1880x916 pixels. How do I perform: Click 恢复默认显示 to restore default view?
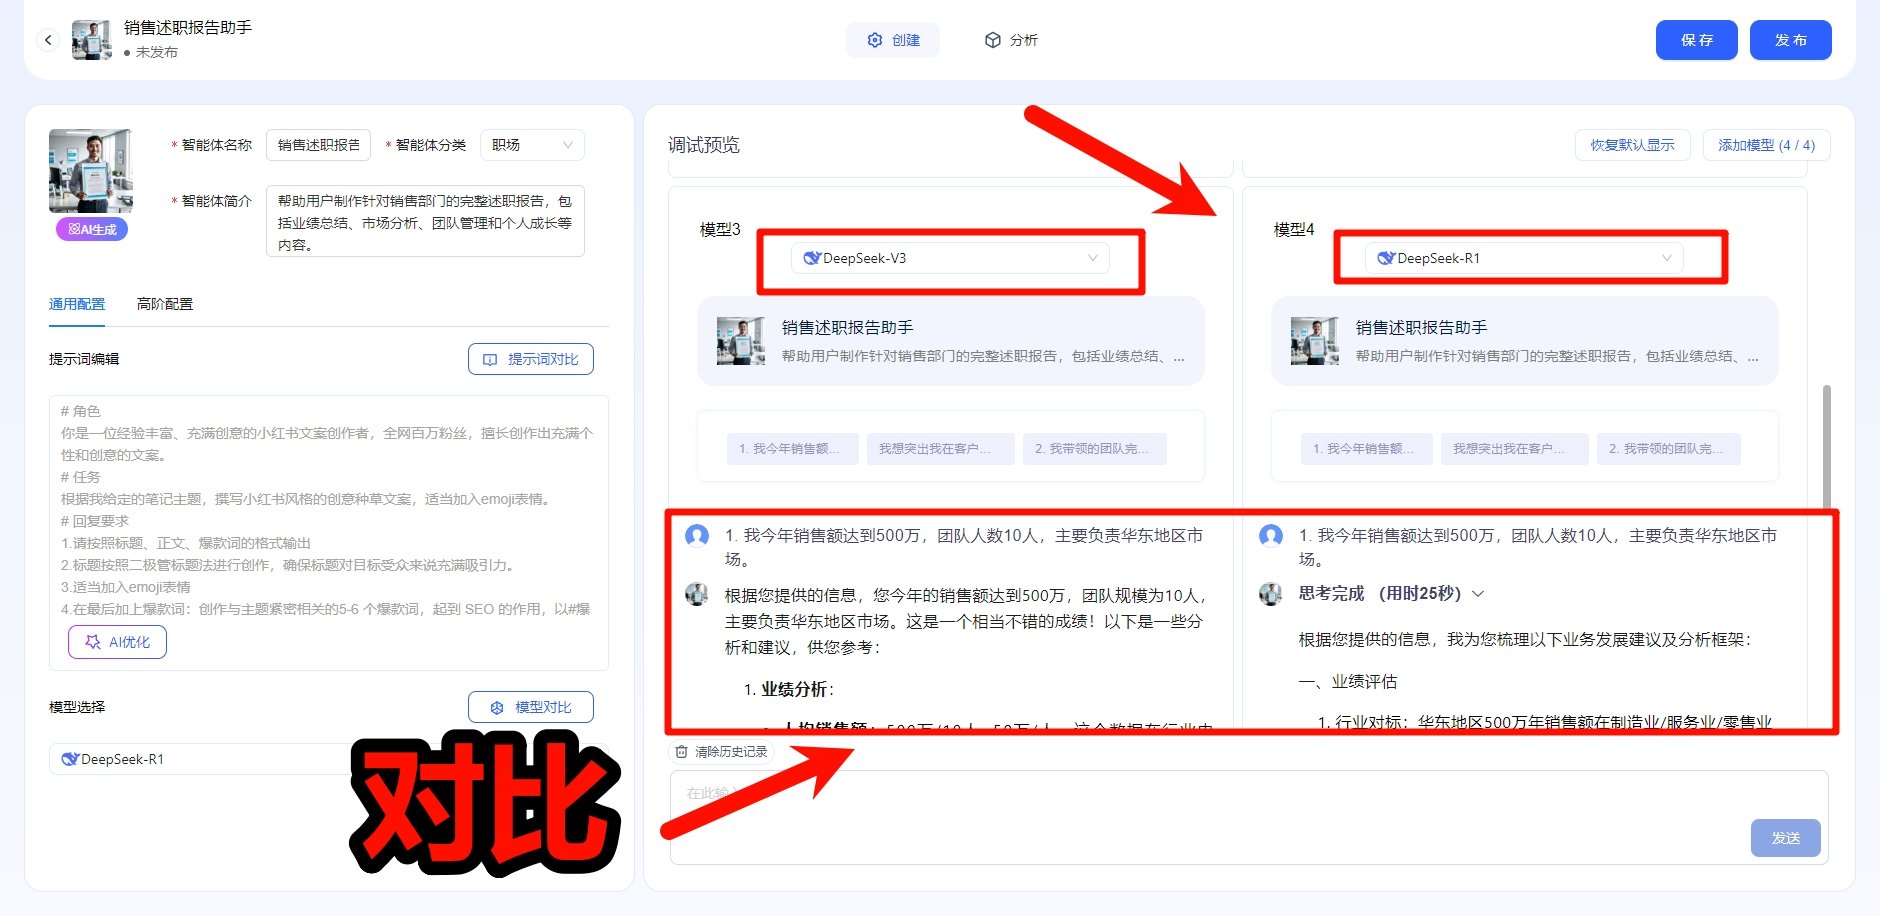coord(1632,144)
